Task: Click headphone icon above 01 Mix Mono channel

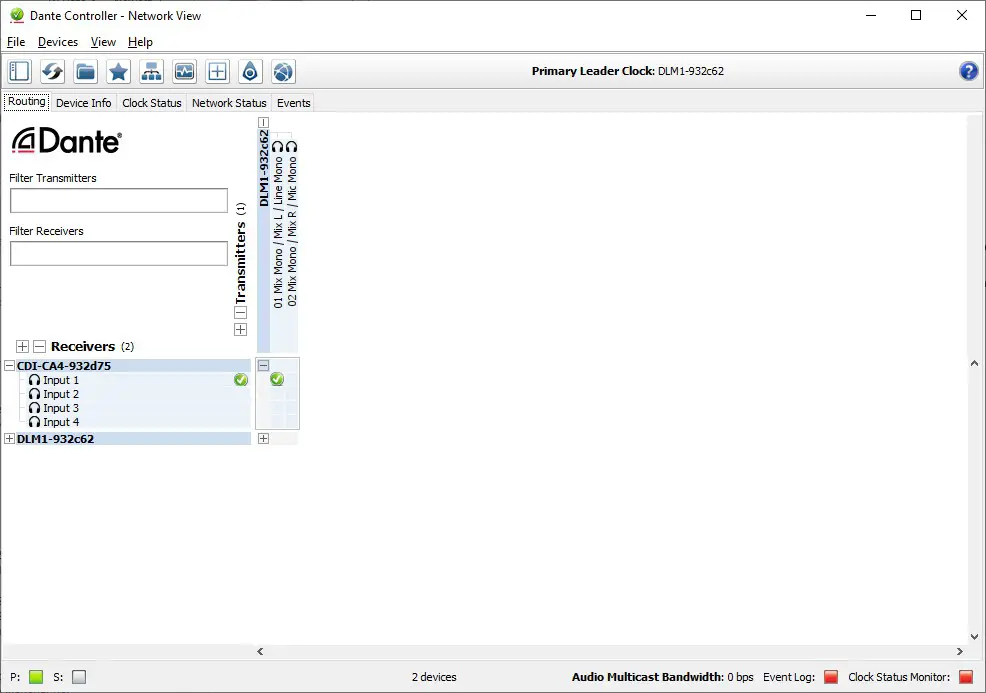Action: tap(277, 146)
